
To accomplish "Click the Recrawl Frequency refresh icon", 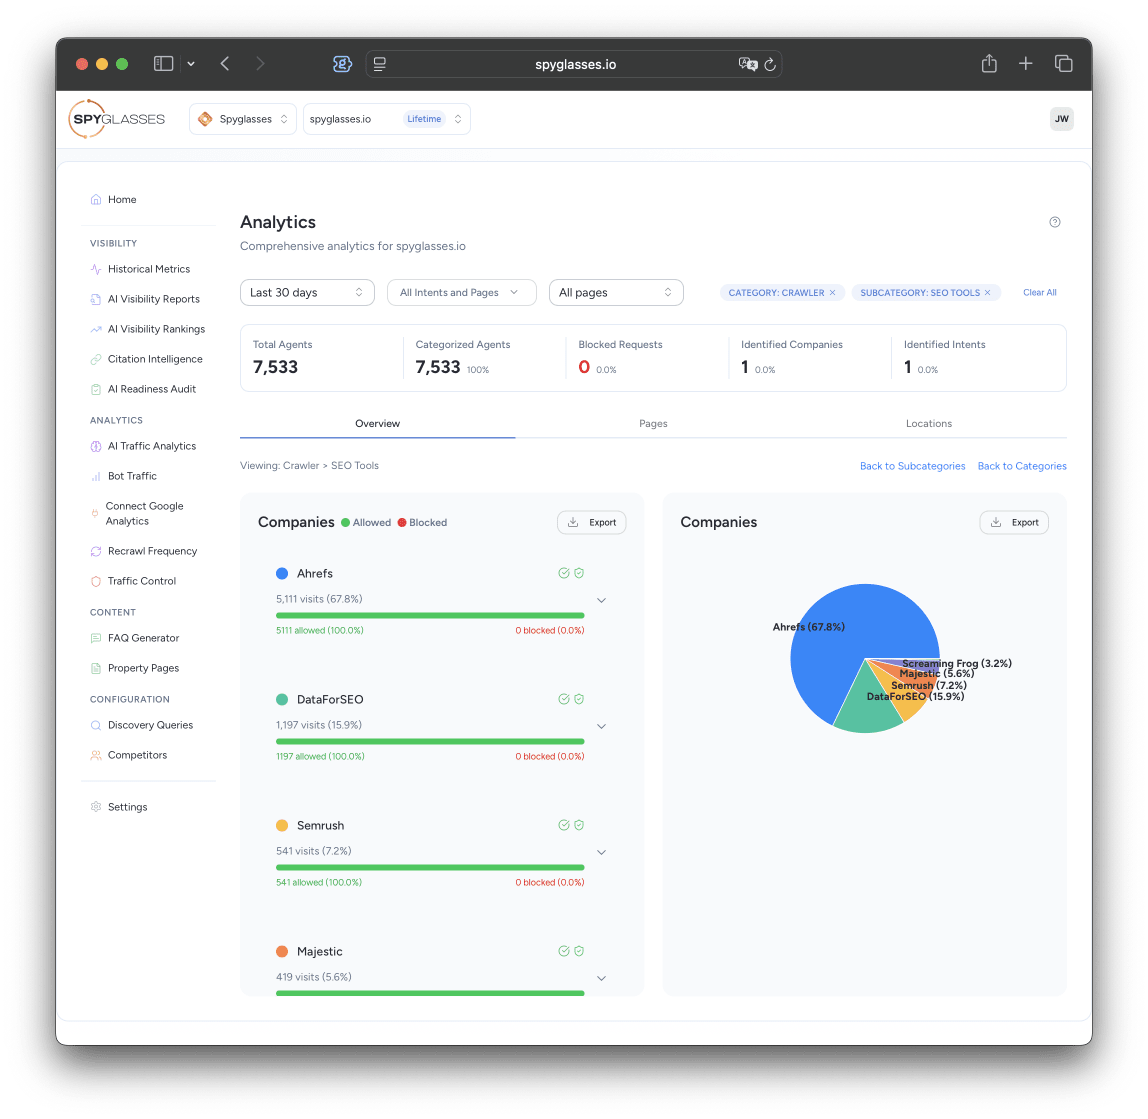I will pos(96,551).
